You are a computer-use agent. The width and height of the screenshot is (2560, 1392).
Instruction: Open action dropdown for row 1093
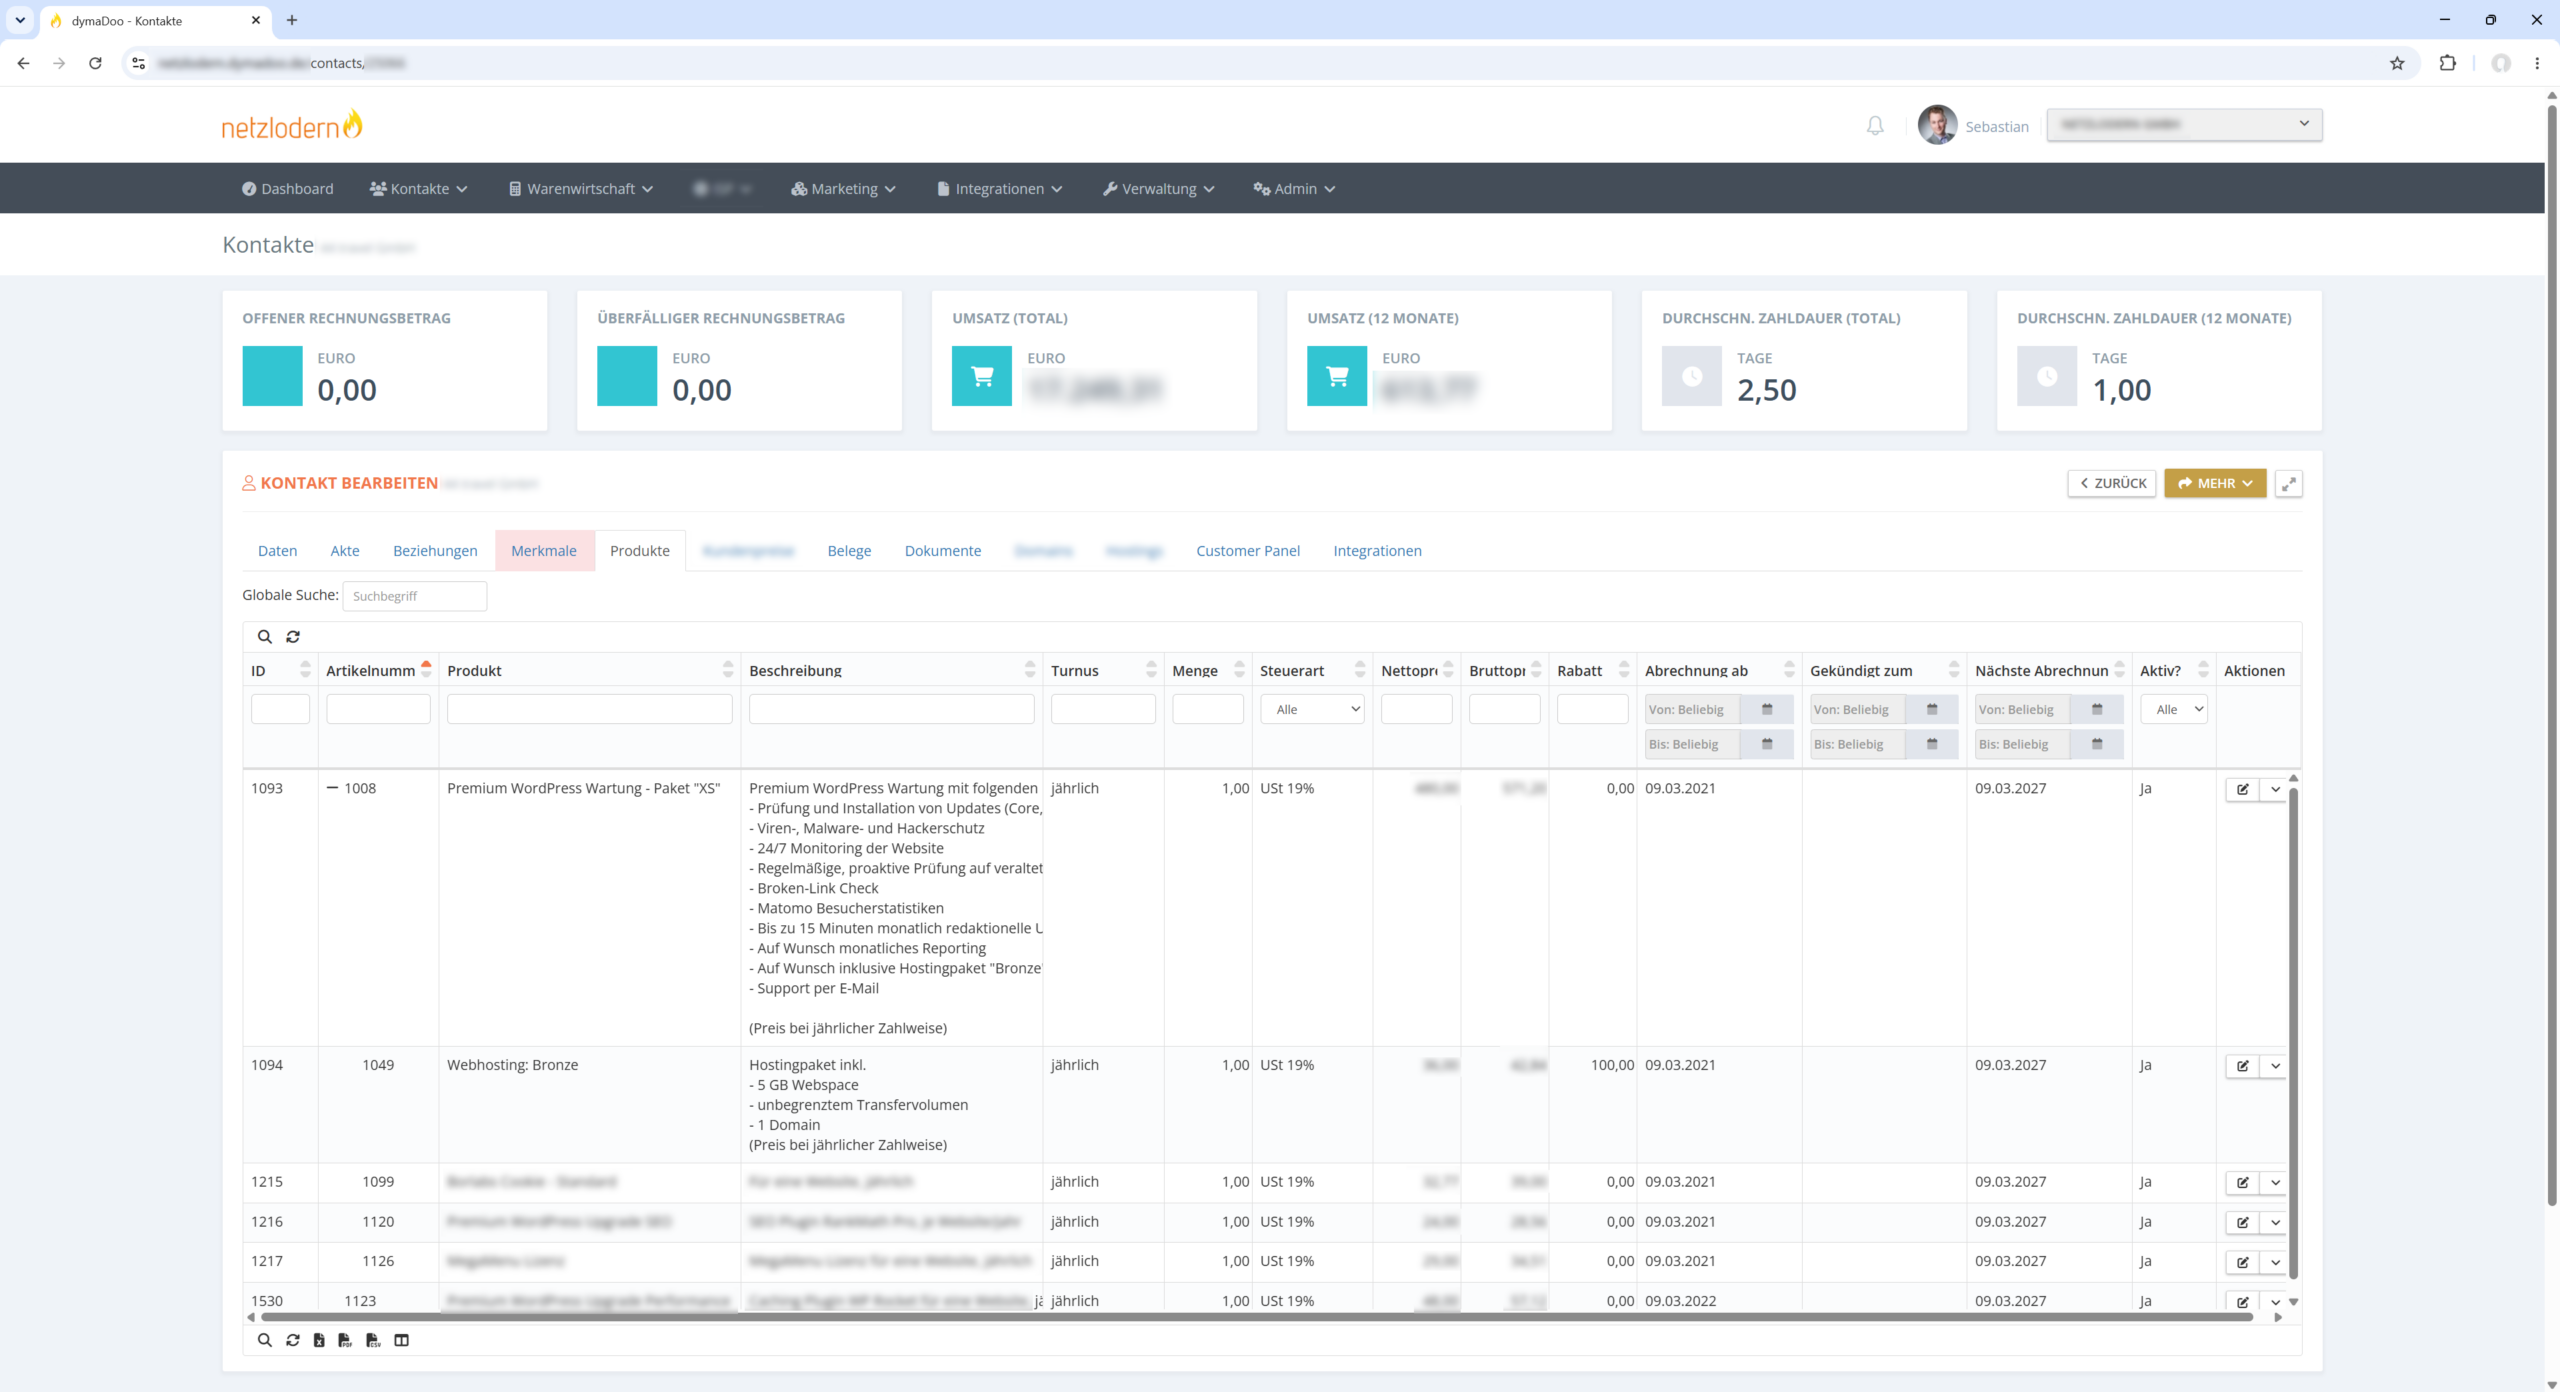click(x=2275, y=789)
